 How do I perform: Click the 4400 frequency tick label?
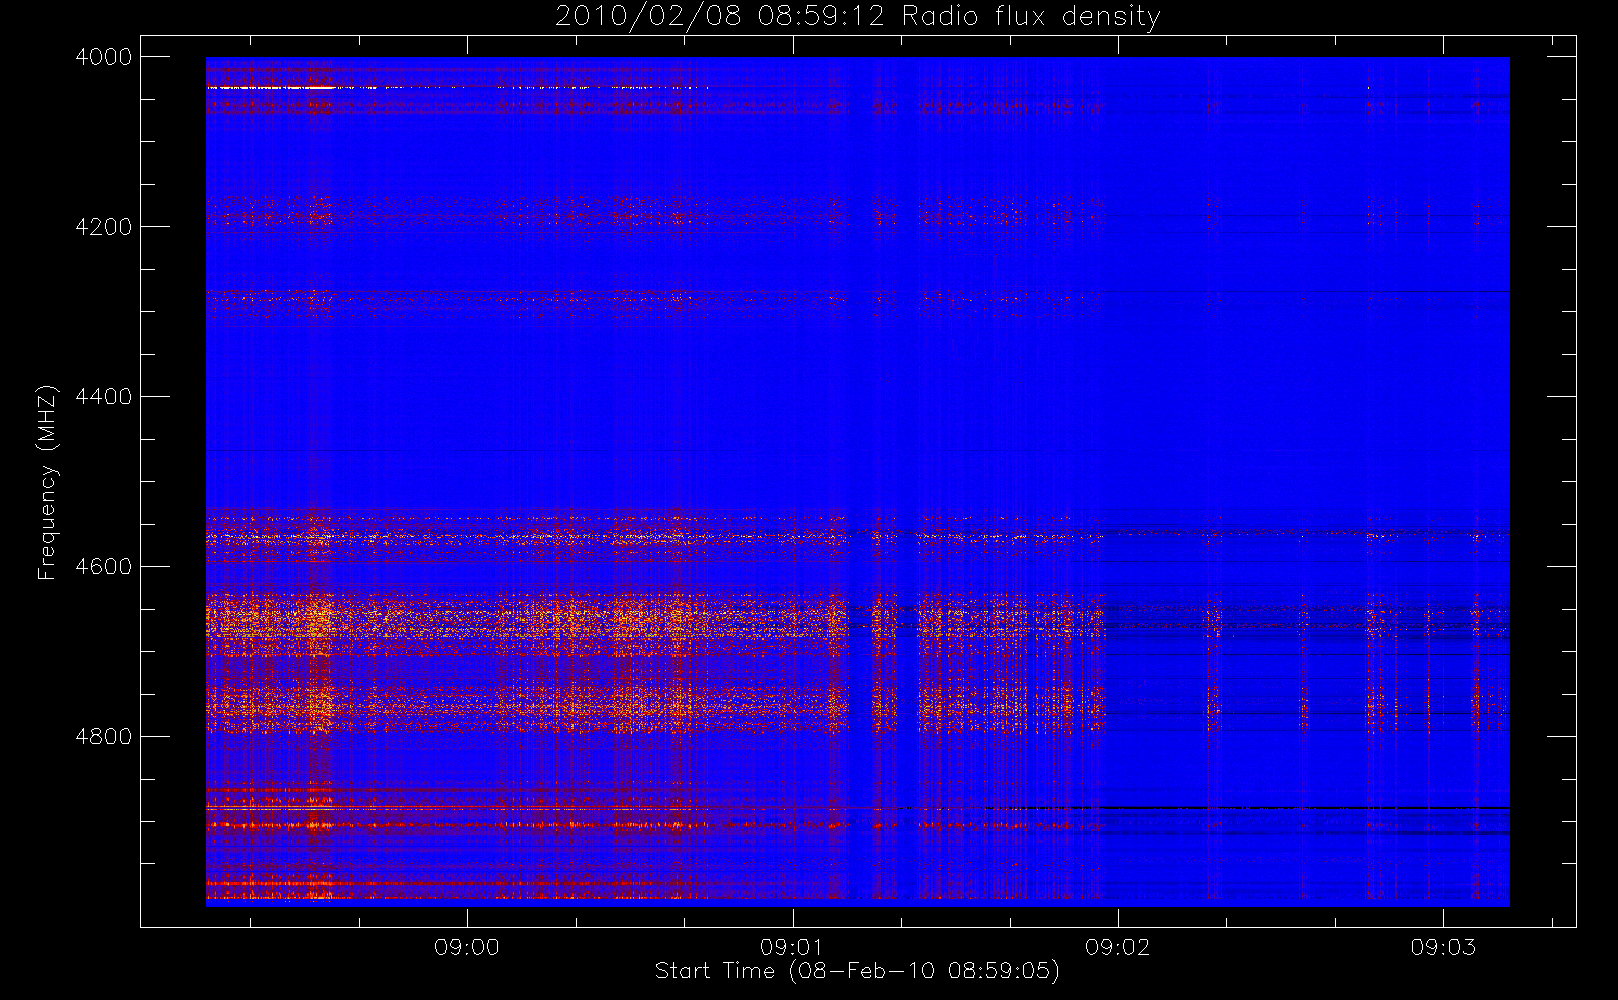pyautogui.click(x=104, y=397)
